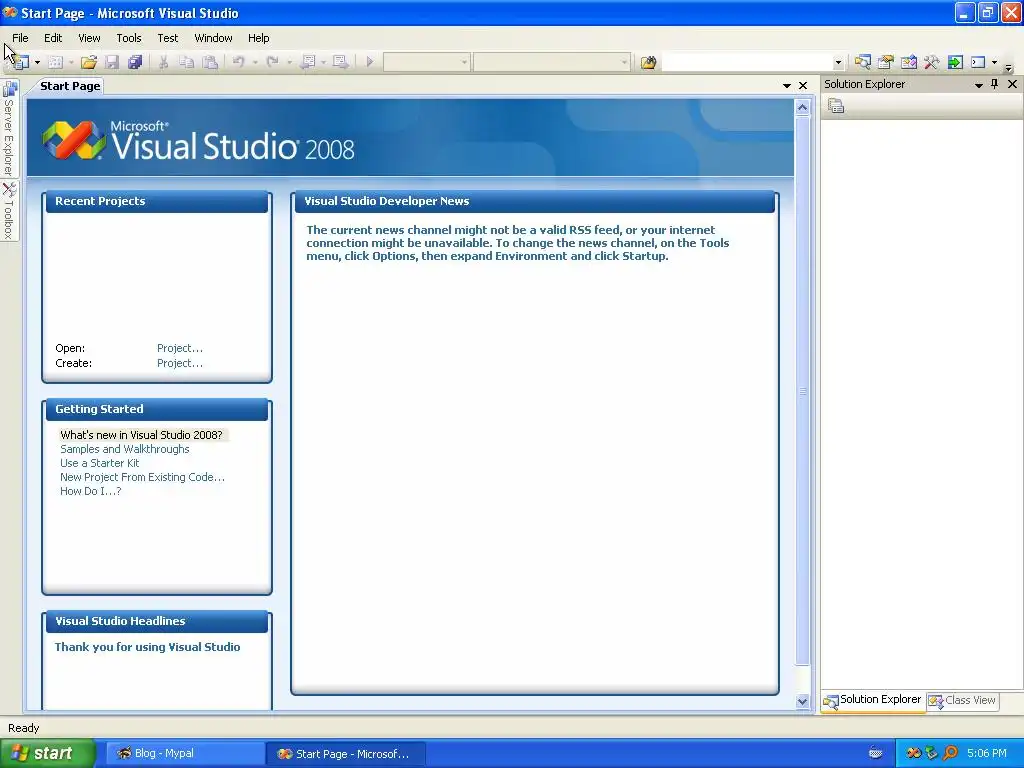Close the Start Page document tab
Viewport: 1024px width, 768px height.
pyautogui.click(x=803, y=86)
